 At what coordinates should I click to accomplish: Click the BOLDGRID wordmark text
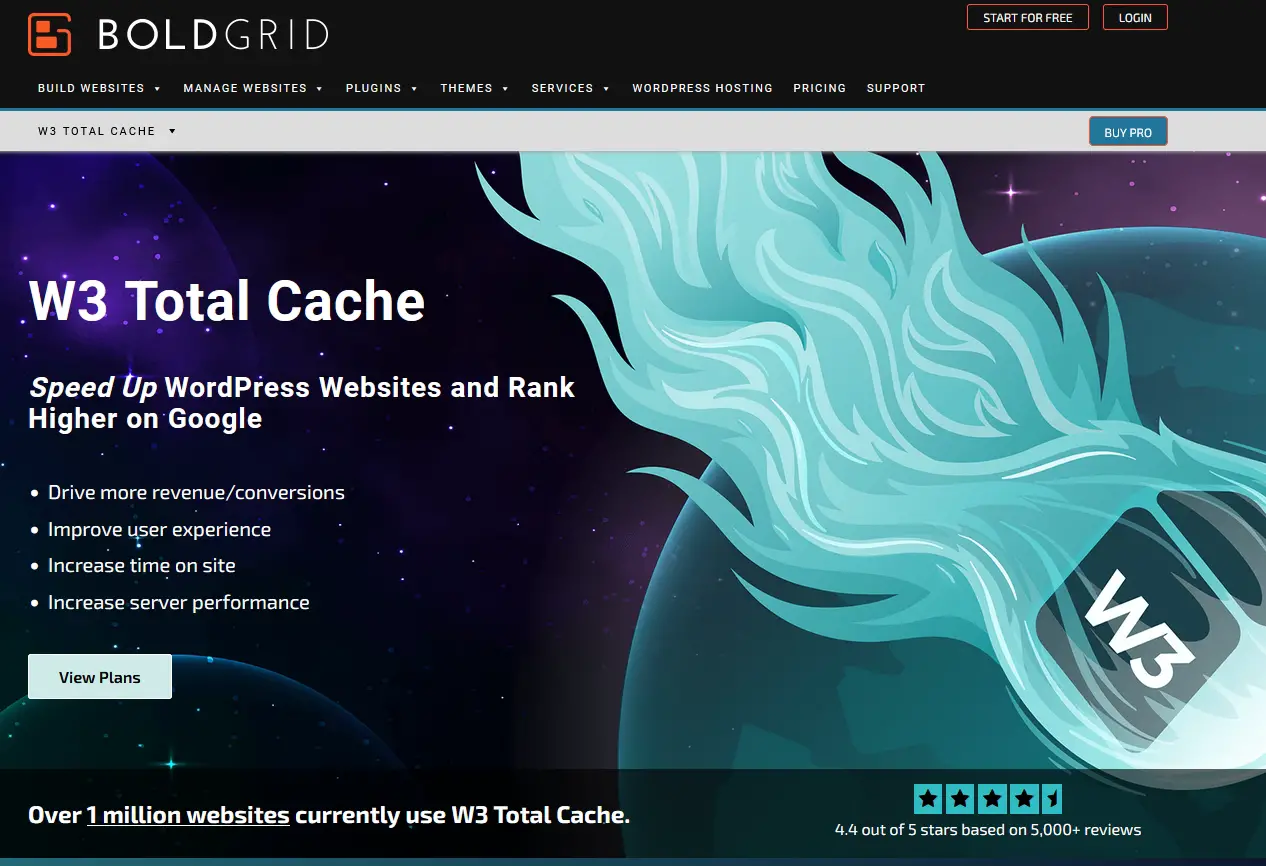[213, 35]
